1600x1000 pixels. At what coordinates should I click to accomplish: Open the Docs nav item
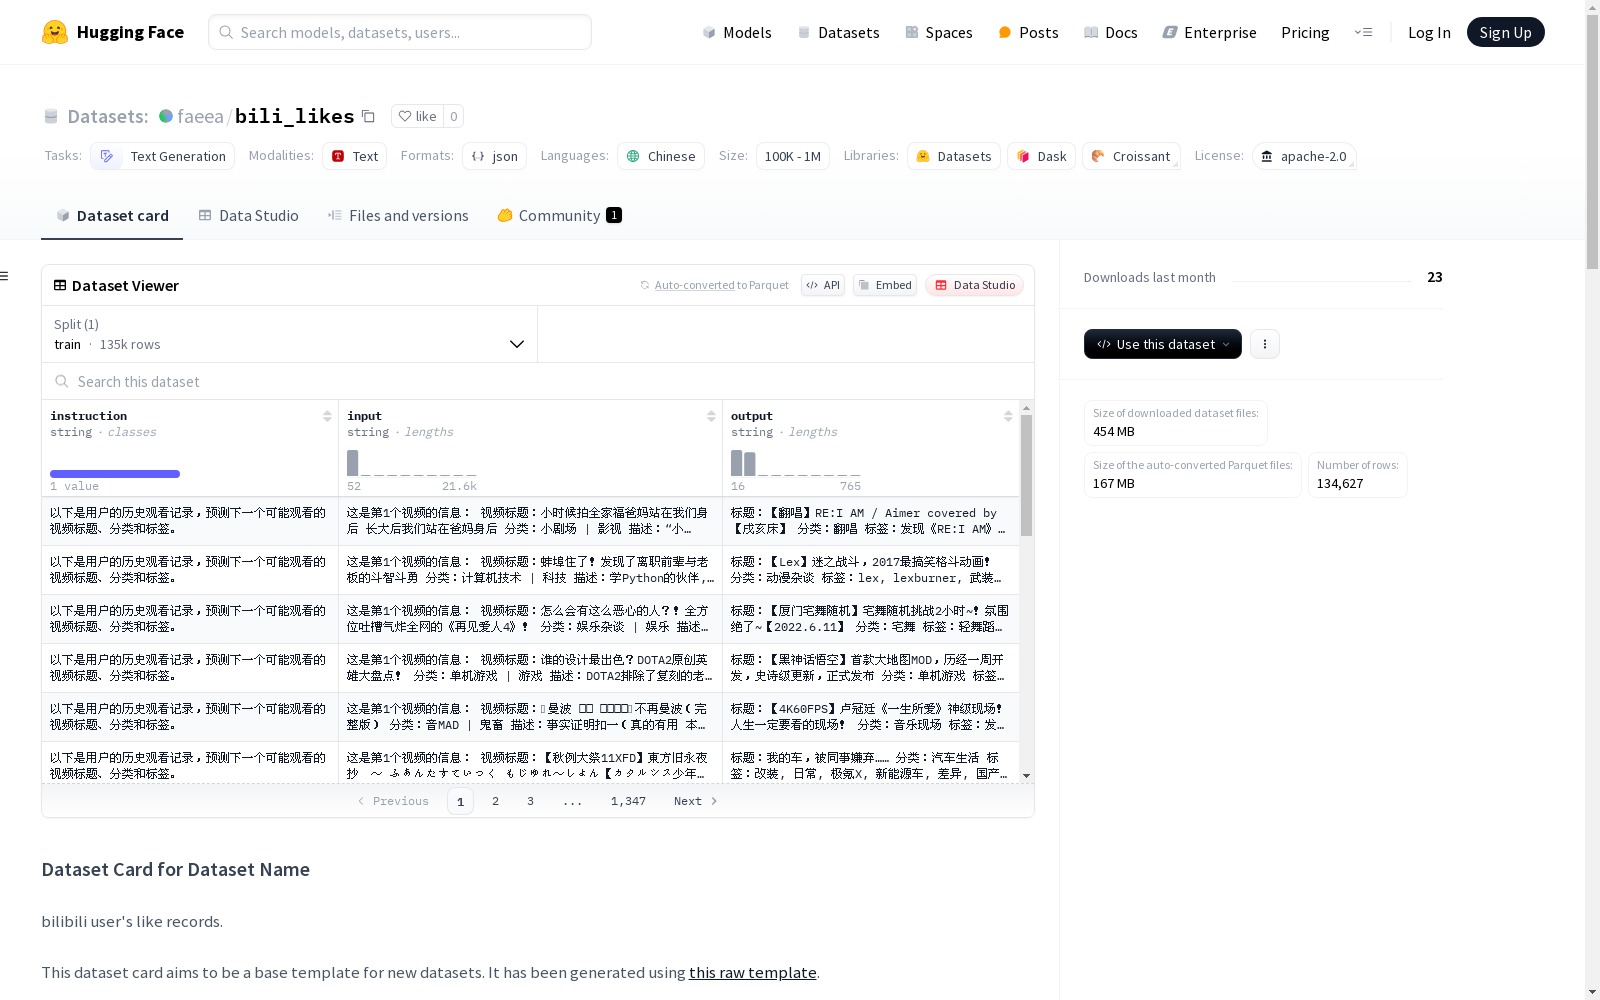tap(1111, 32)
